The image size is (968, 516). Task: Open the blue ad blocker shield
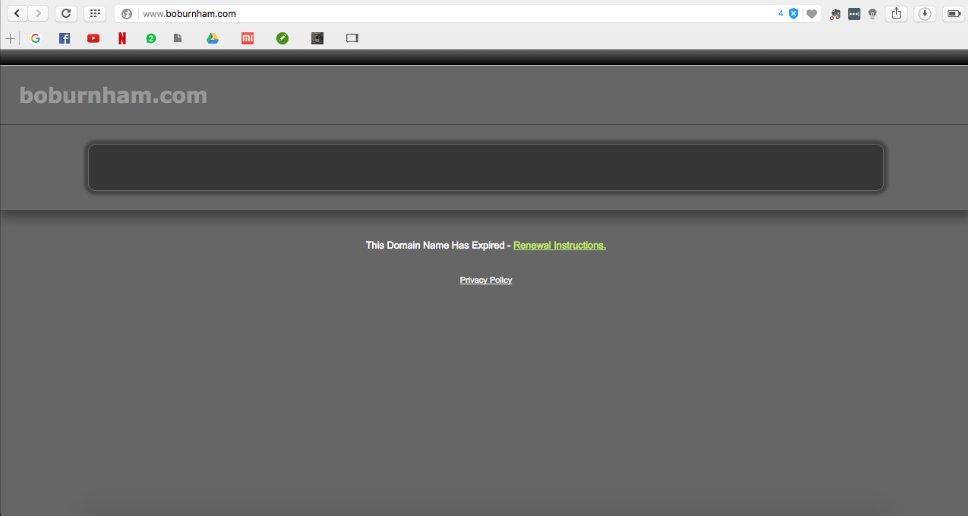(794, 14)
